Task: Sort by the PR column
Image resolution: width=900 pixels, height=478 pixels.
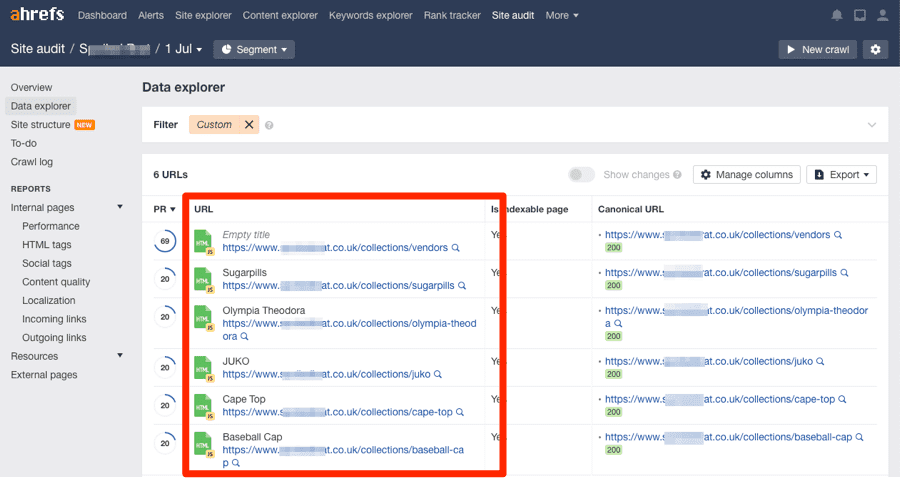Action: [x=164, y=209]
